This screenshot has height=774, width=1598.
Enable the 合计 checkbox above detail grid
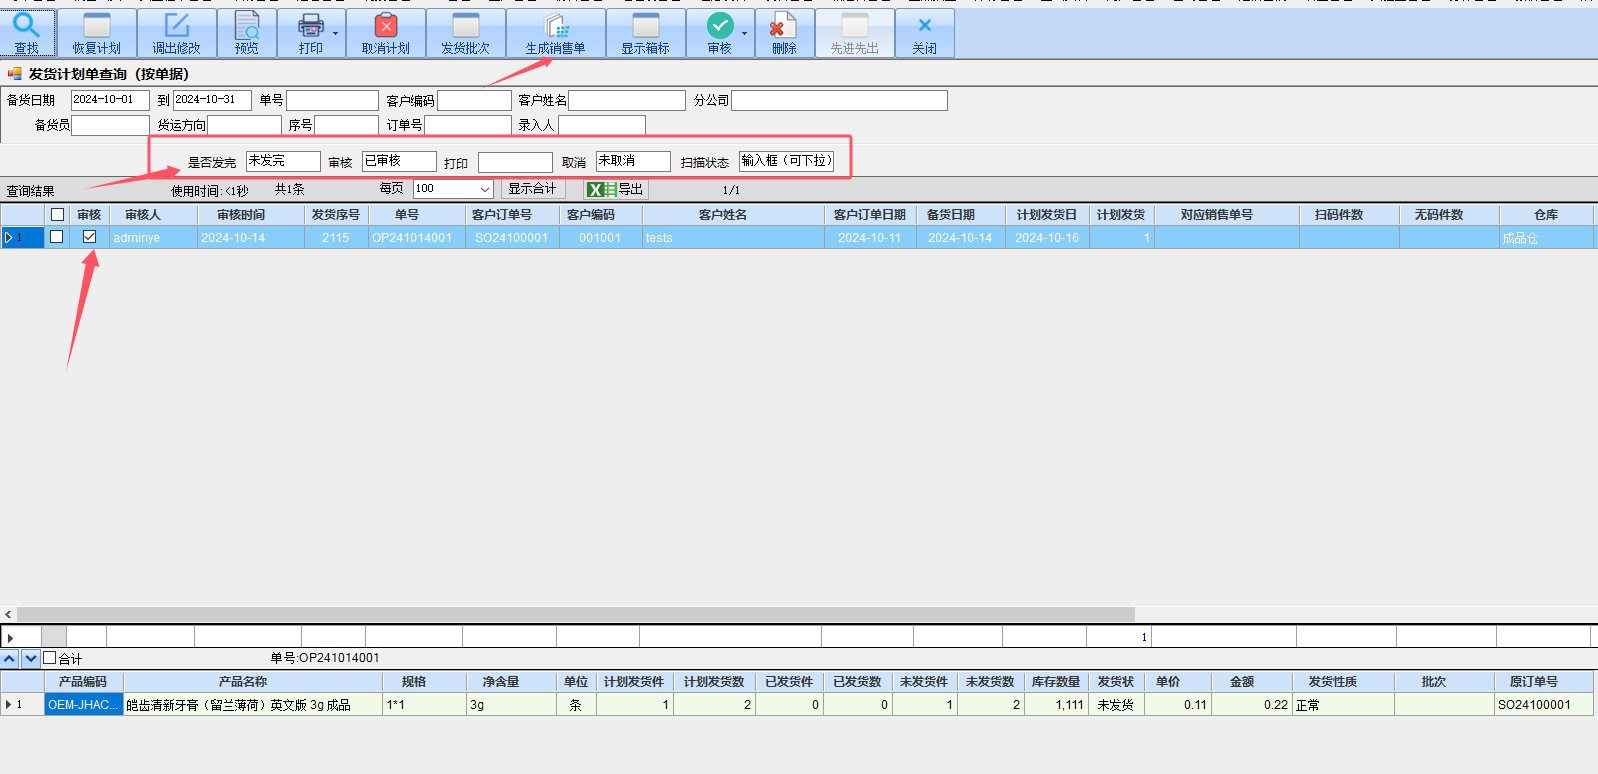pyautogui.click(x=50, y=658)
